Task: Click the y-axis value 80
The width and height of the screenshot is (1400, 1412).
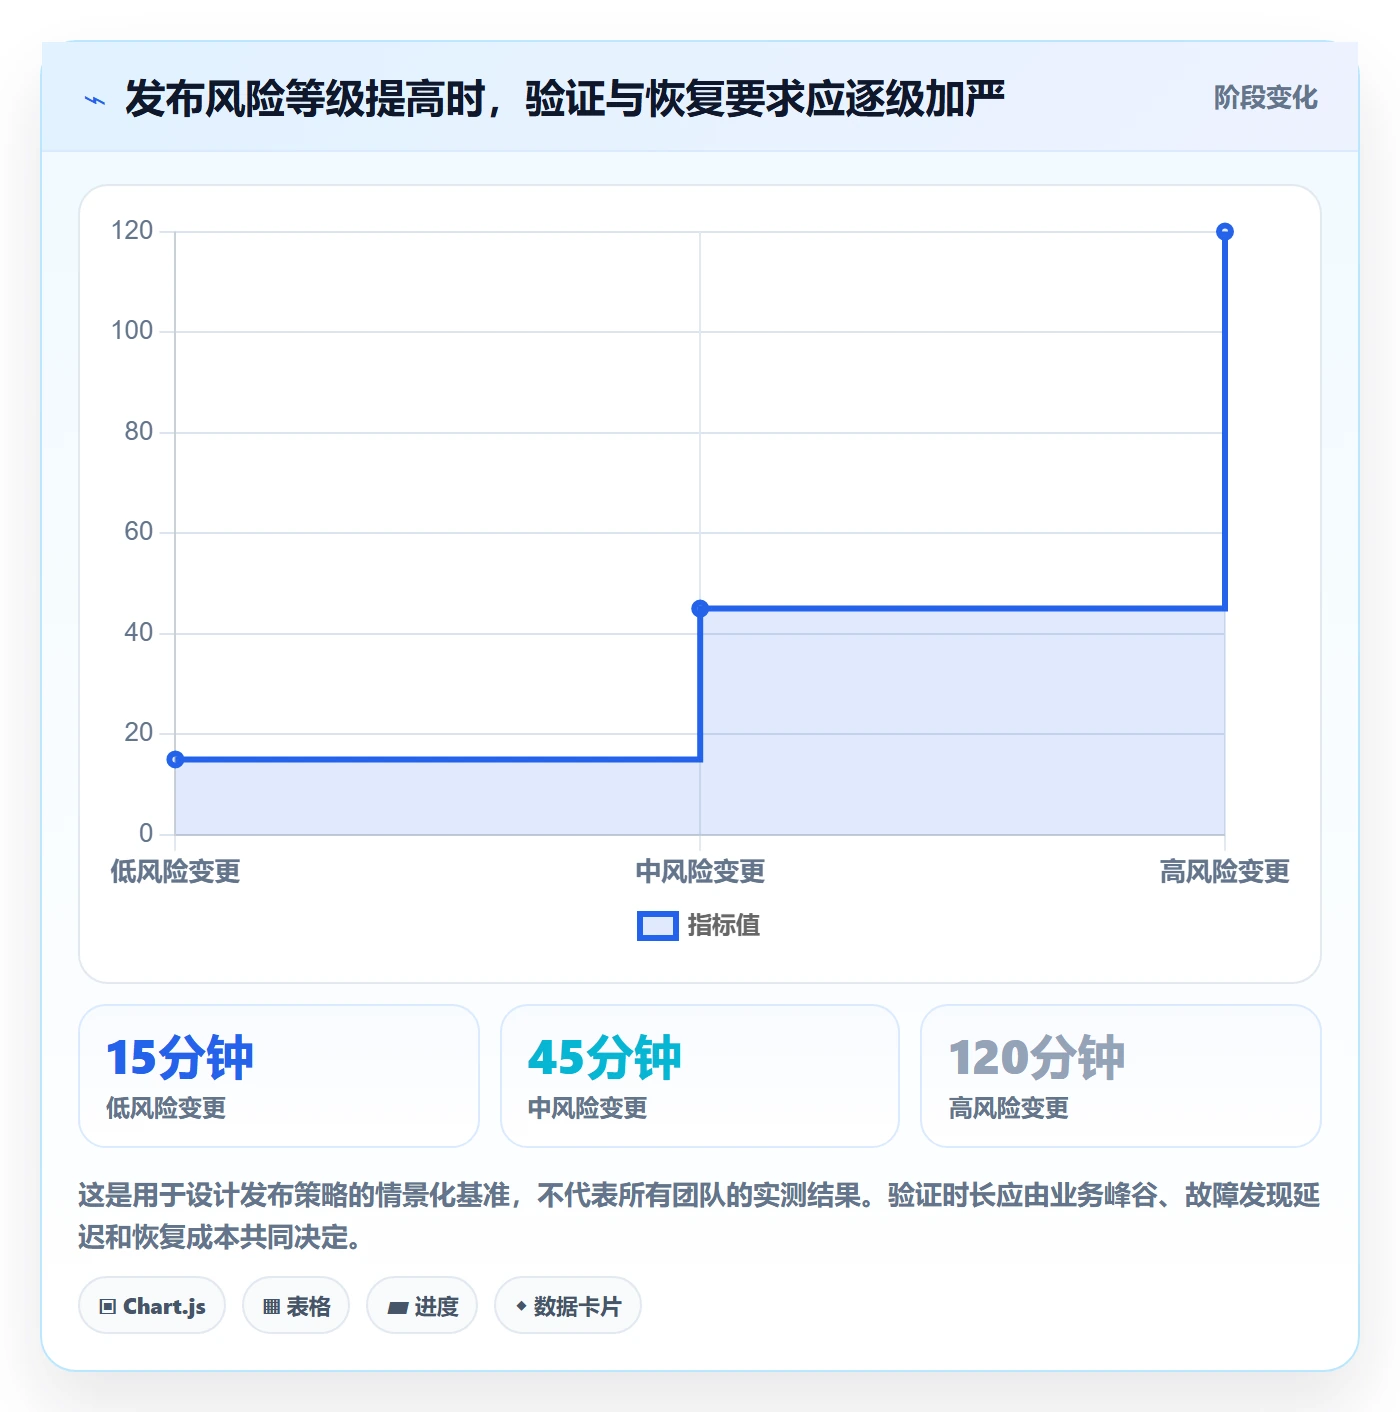Action: tap(138, 432)
